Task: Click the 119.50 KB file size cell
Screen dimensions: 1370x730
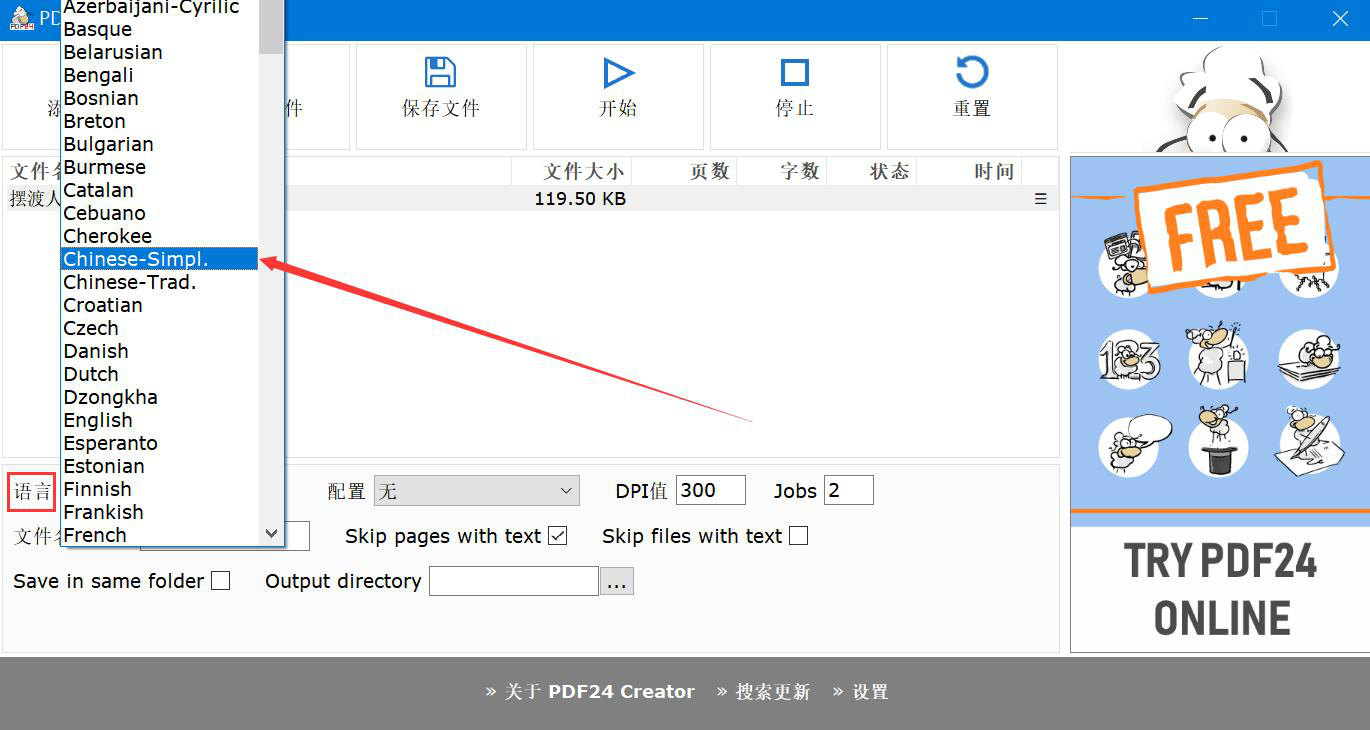Action: tap(580, 199)
